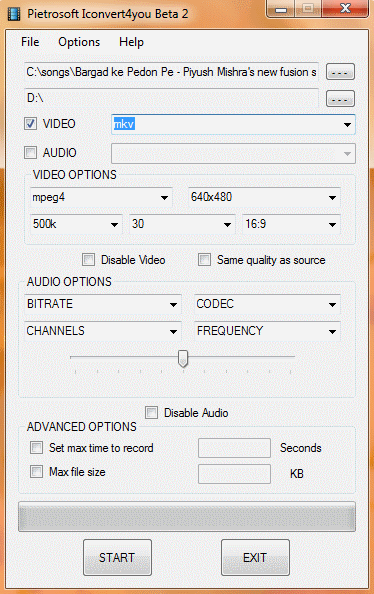Minimize the Iconvert4you window
Viewport: 374px width, 594px height.
coord(281,8)
